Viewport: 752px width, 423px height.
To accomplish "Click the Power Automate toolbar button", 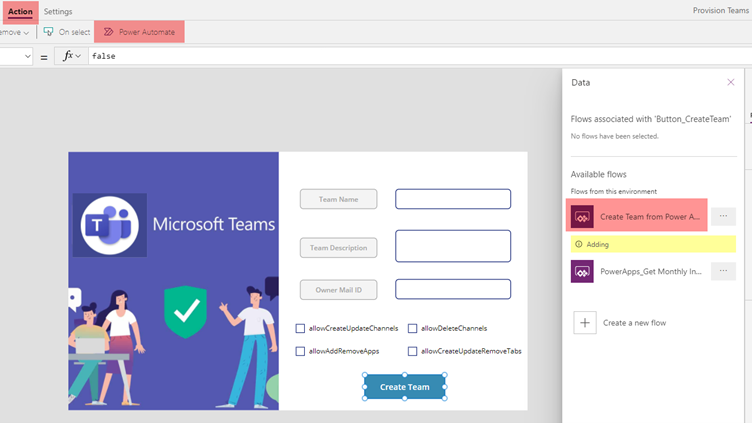I will 140,32.
